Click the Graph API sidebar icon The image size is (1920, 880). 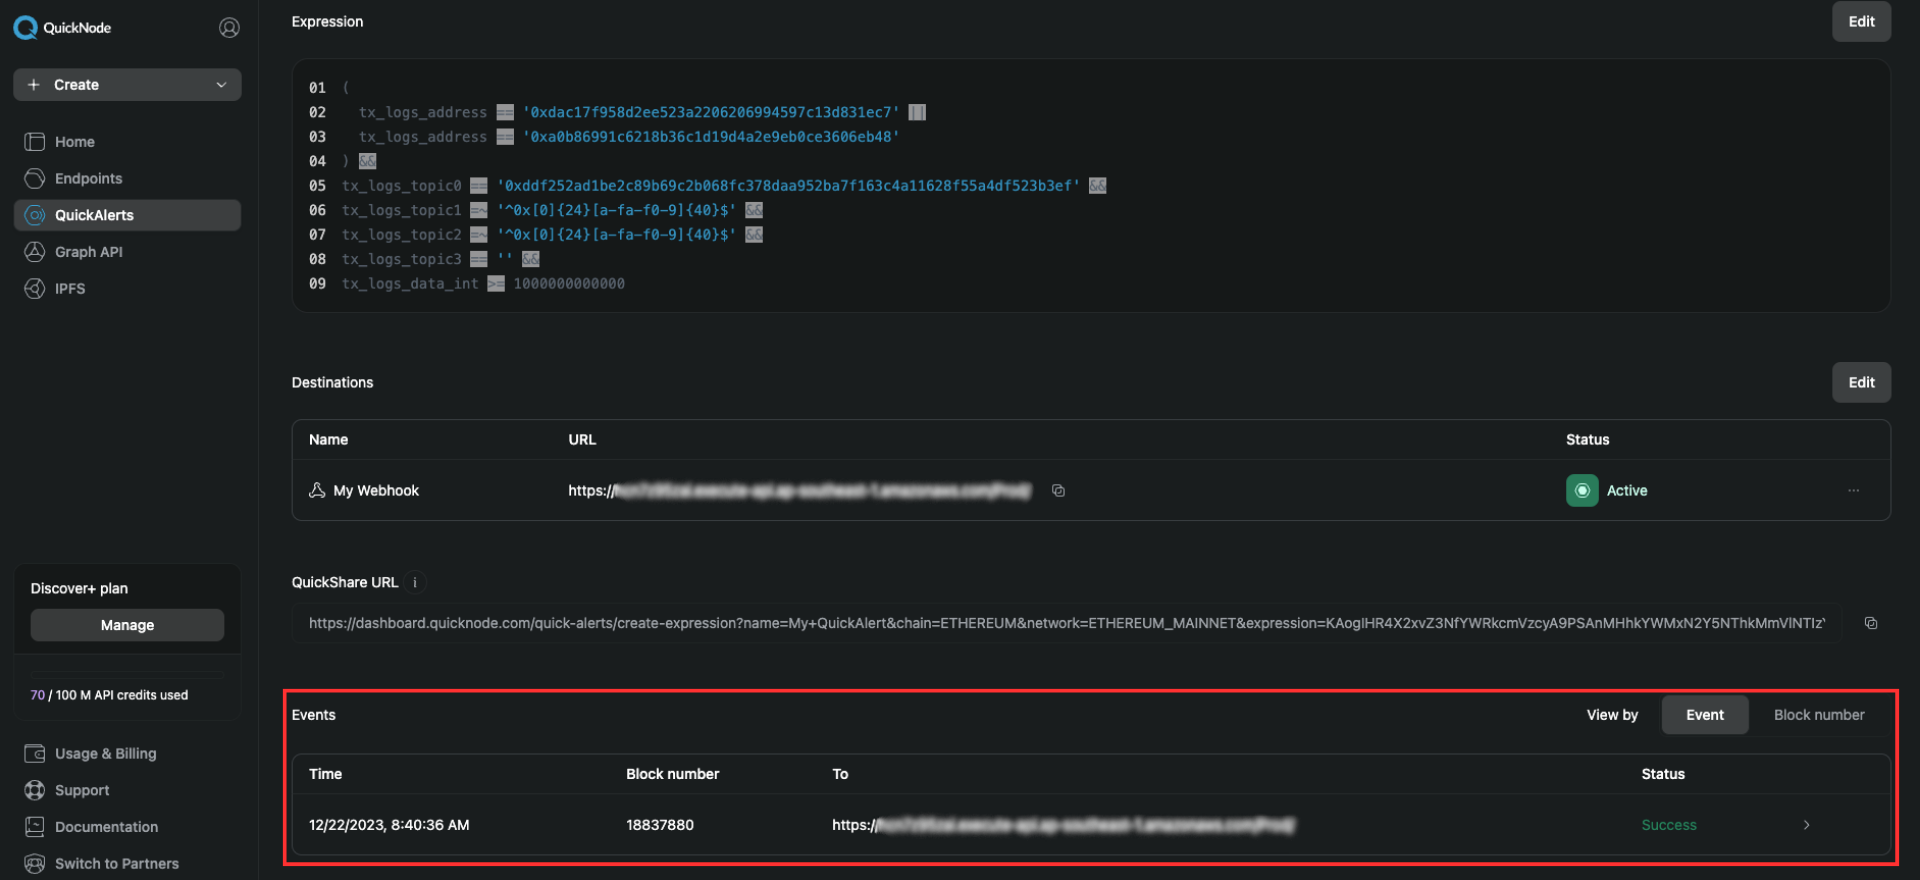click(35, 252)
